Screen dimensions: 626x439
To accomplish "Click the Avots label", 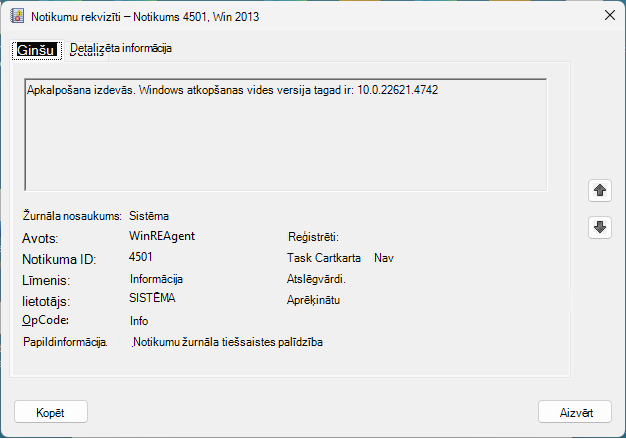I will 40,238.
